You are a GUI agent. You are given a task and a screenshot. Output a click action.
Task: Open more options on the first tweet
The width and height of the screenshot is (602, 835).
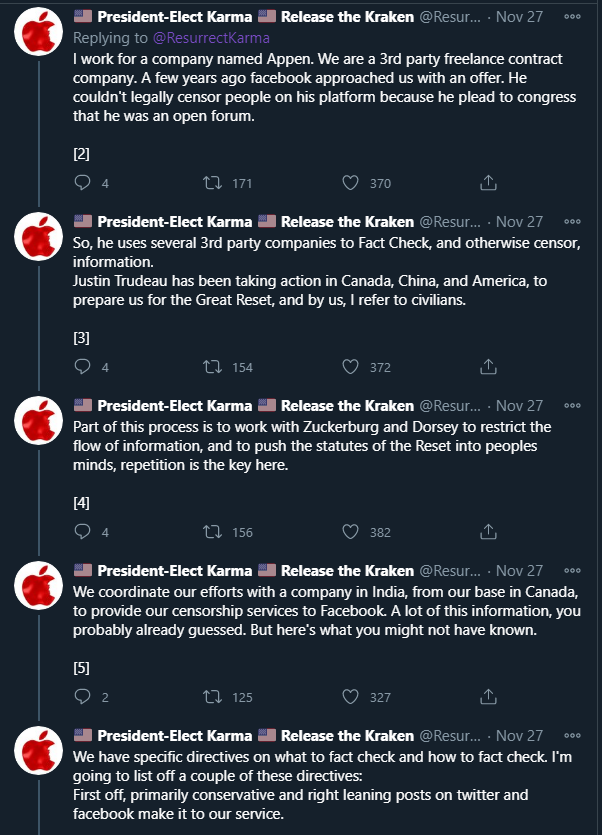pyautogui.click(x=571, y=17)
